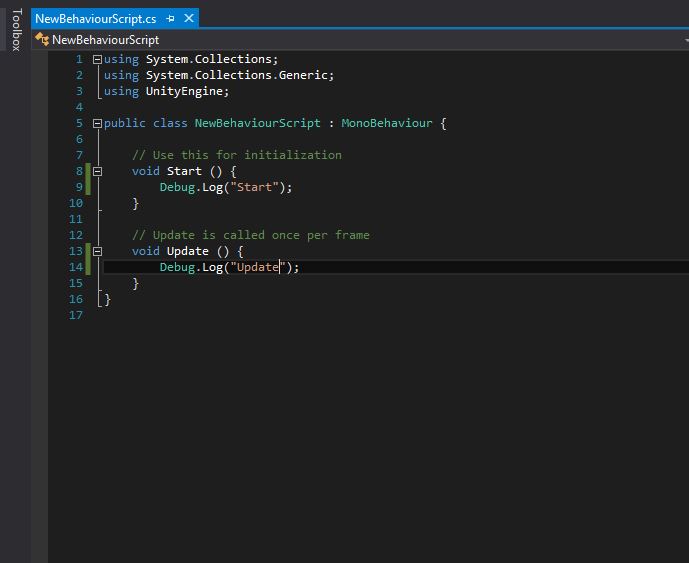
Task: Open the Toolbox side panel
Action: coord(15,30)
